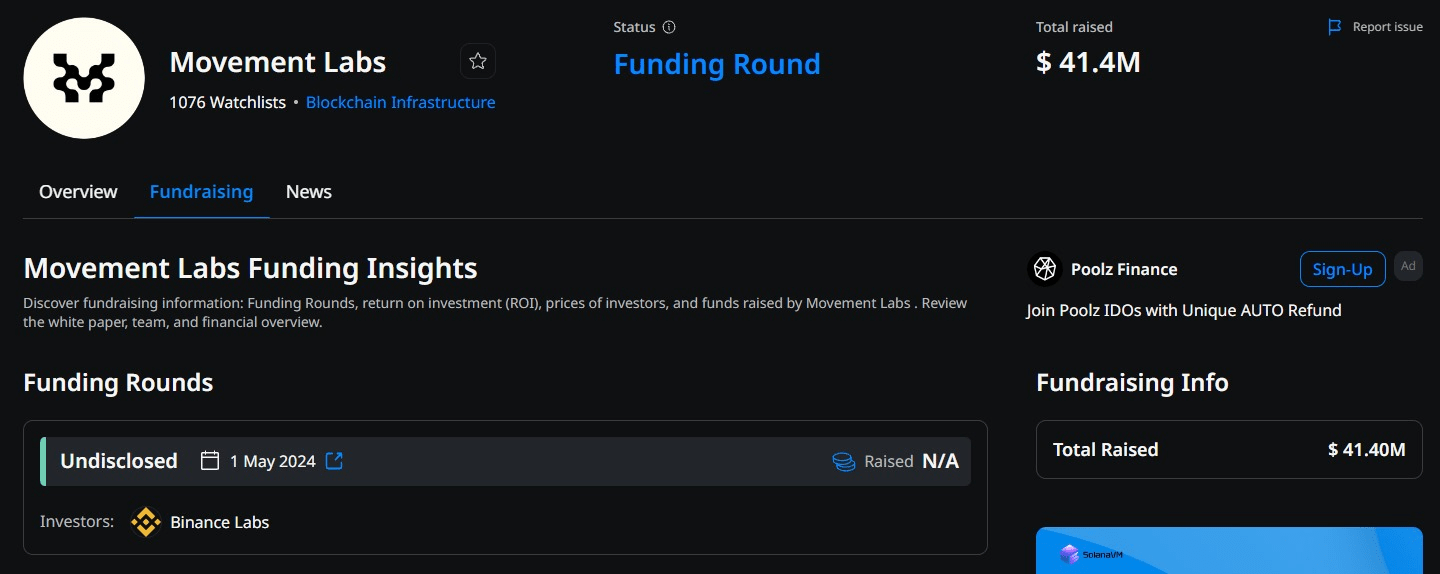Select the Fundraising tab

point(201,192)
